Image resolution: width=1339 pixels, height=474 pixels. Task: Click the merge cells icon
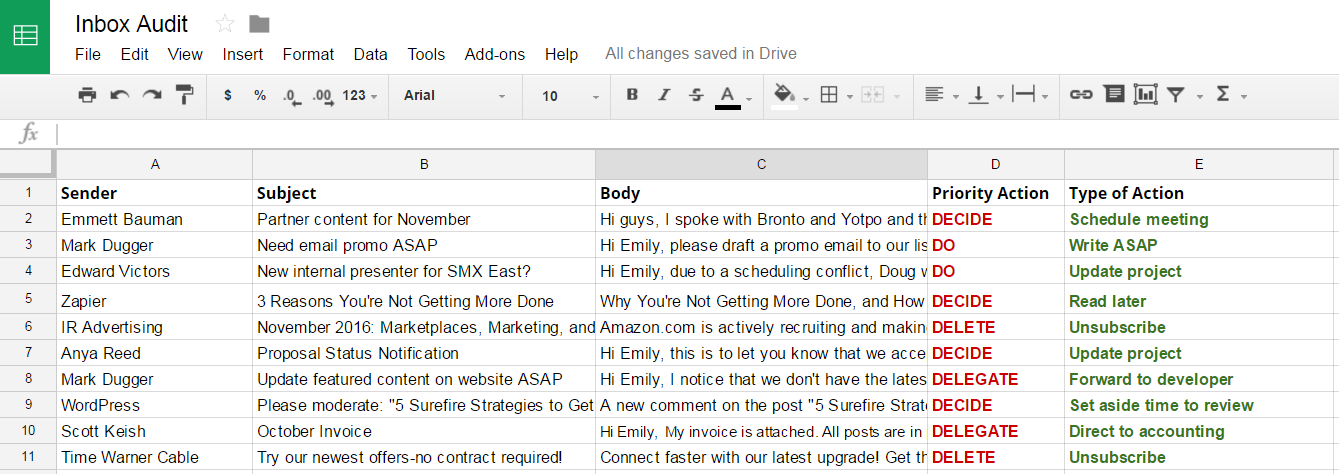click(x=873, y=95)
